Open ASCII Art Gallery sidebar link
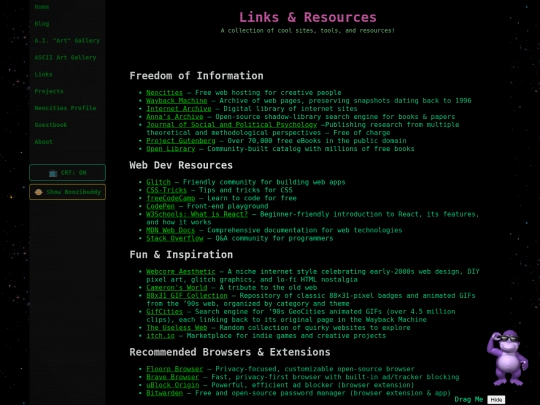This screenshot has height=405, width=540. tap(65, 58)
